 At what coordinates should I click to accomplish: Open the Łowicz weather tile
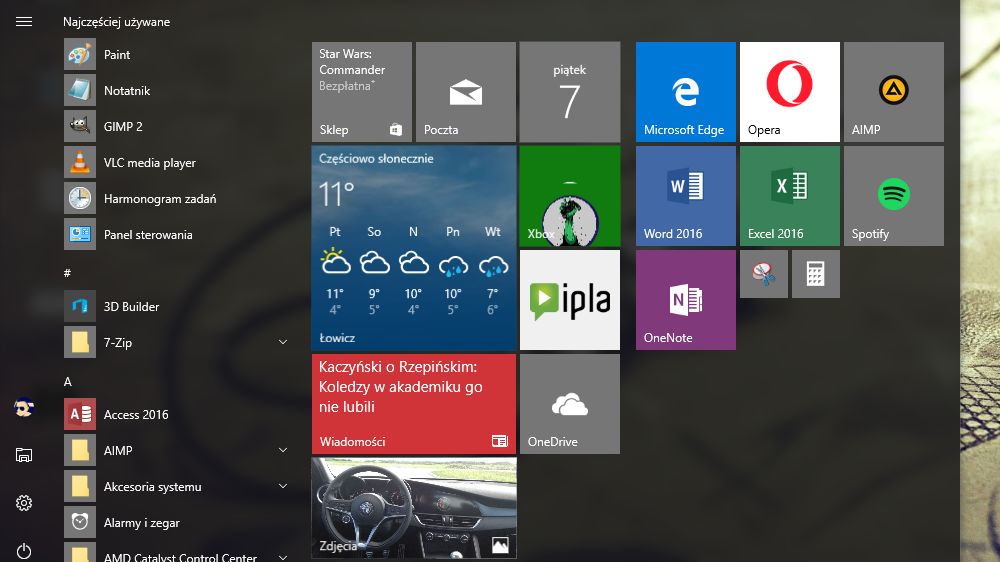[414, 248]
